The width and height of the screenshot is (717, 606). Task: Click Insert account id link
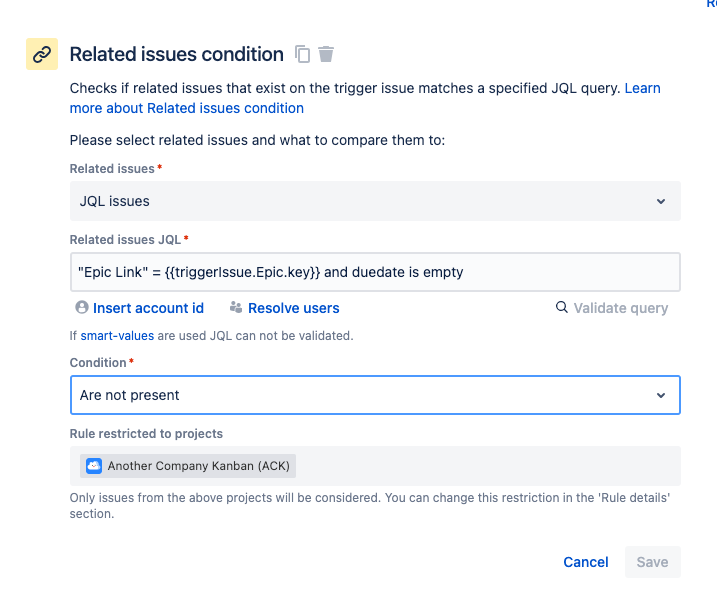tap(148, 308)
